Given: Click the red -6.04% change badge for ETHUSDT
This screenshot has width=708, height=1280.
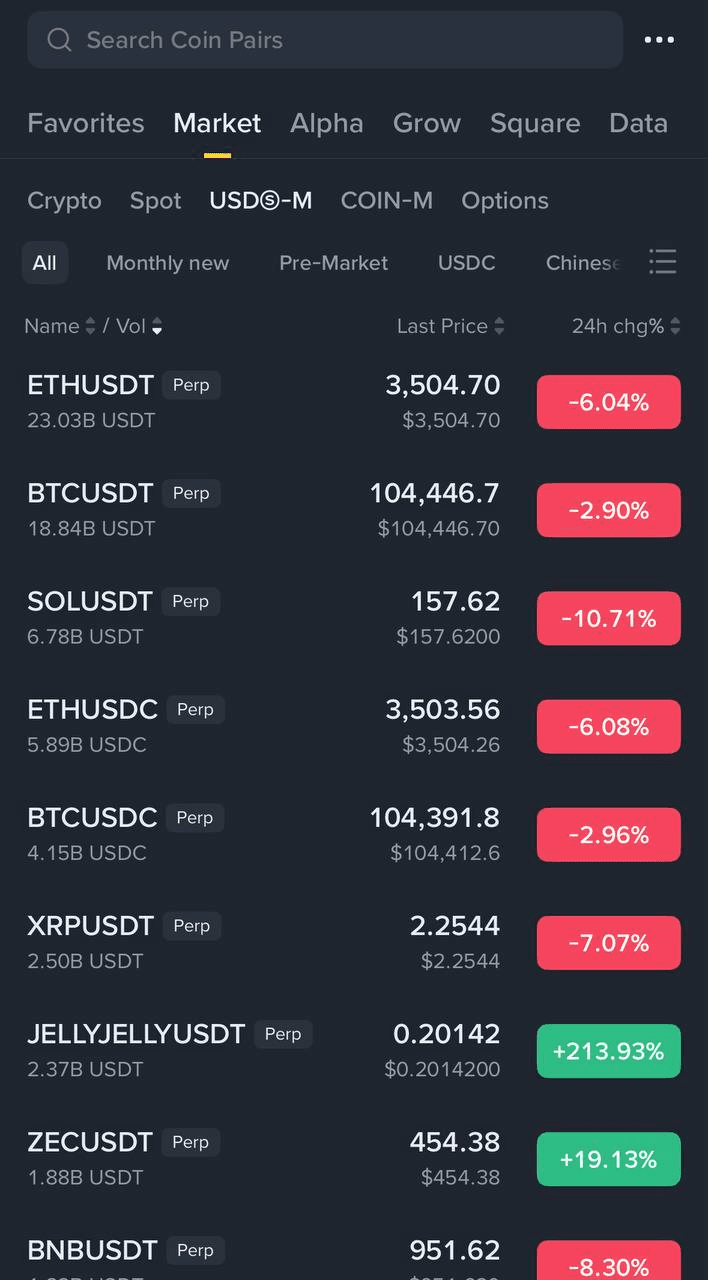Looking at the screenshot, I should coord(608,401).
